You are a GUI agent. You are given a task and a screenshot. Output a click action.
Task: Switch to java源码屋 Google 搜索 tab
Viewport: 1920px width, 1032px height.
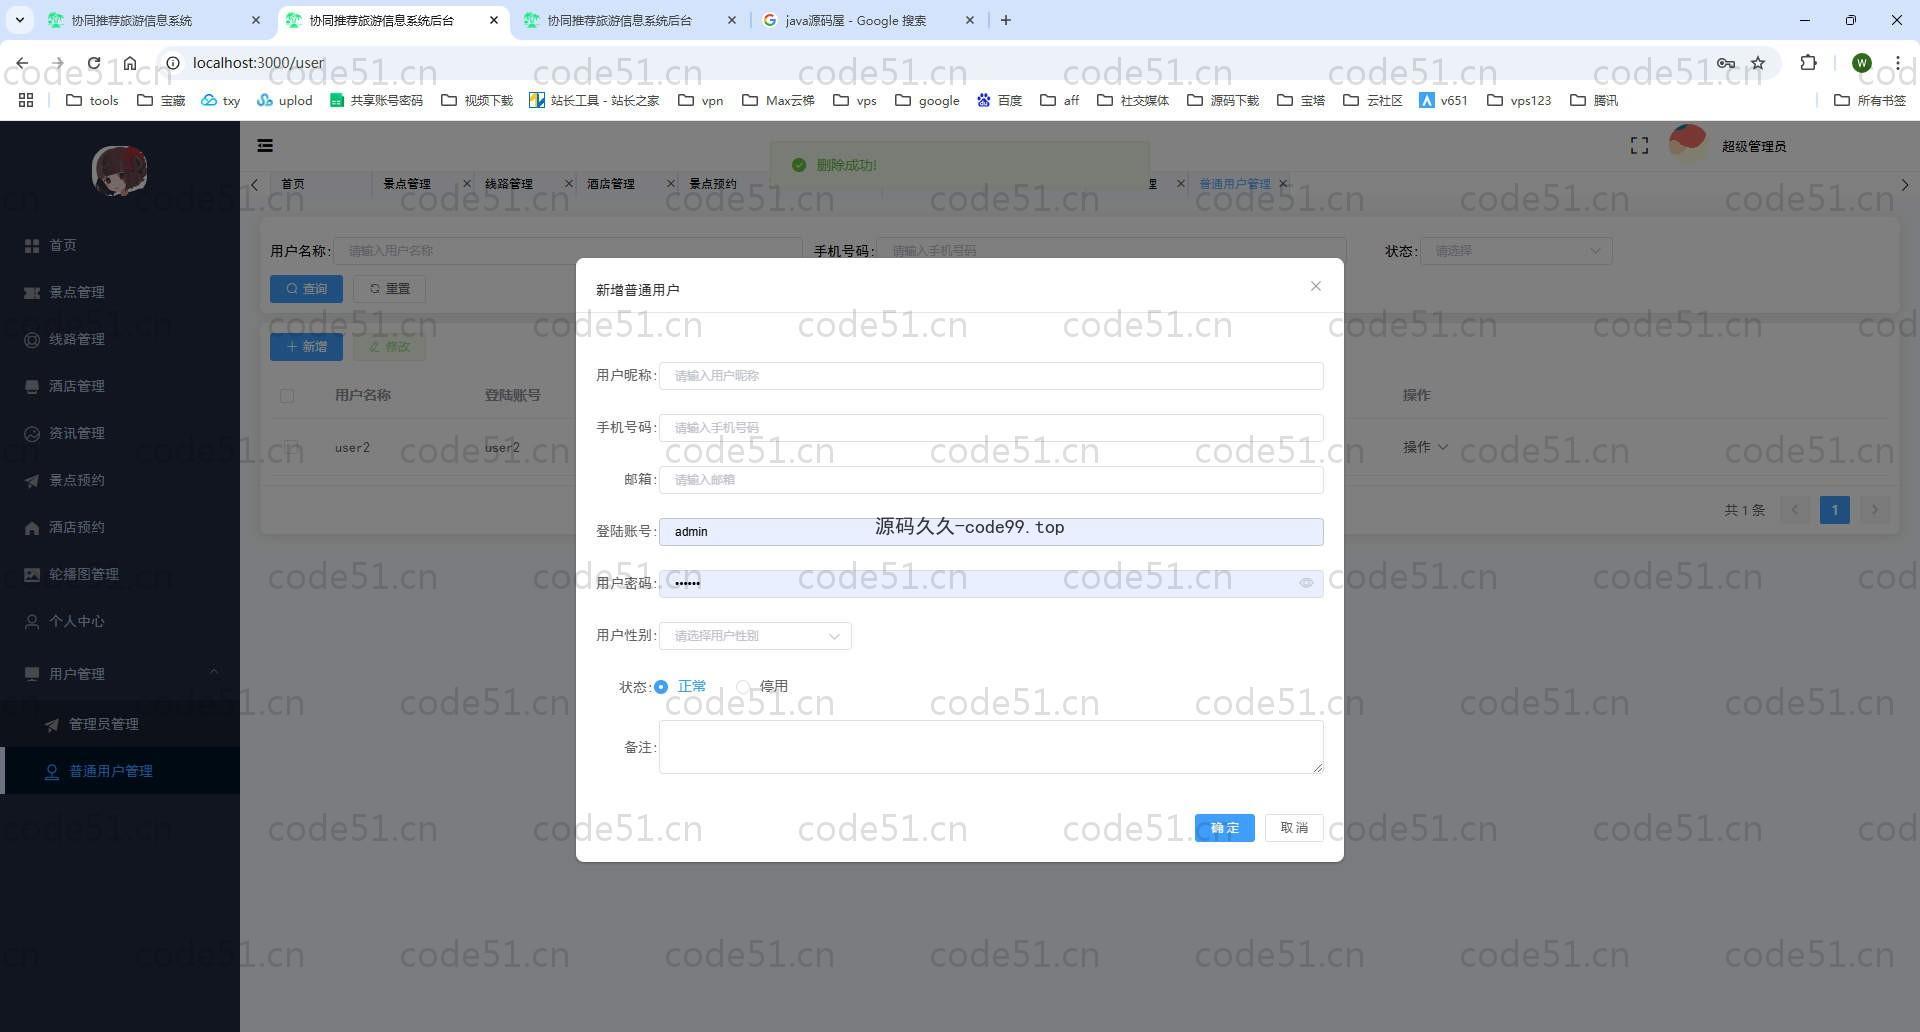pos(868,20)
